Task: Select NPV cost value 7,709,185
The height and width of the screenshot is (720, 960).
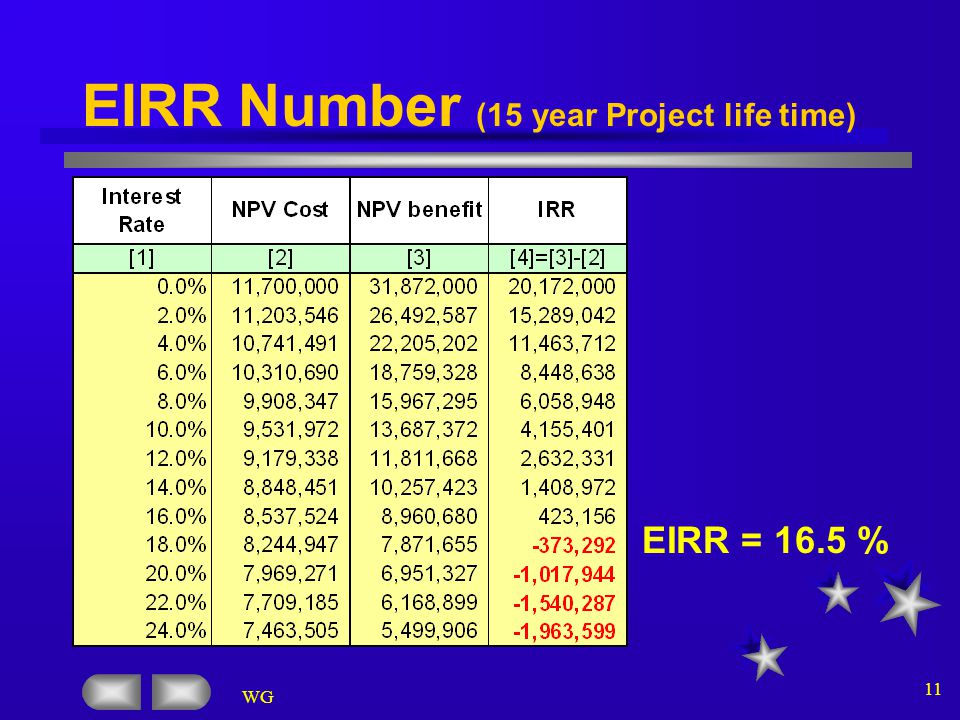Action: tap(290, 602)
